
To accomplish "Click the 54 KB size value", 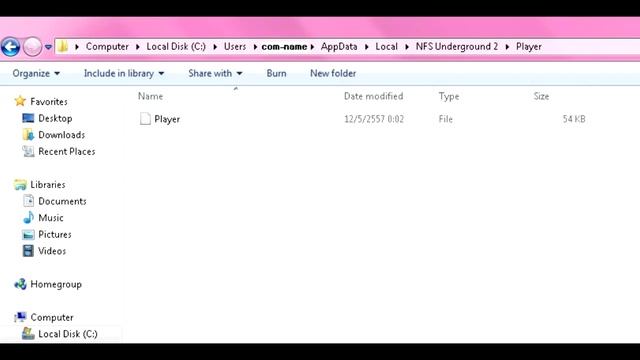I will click(x=574, y=119).
